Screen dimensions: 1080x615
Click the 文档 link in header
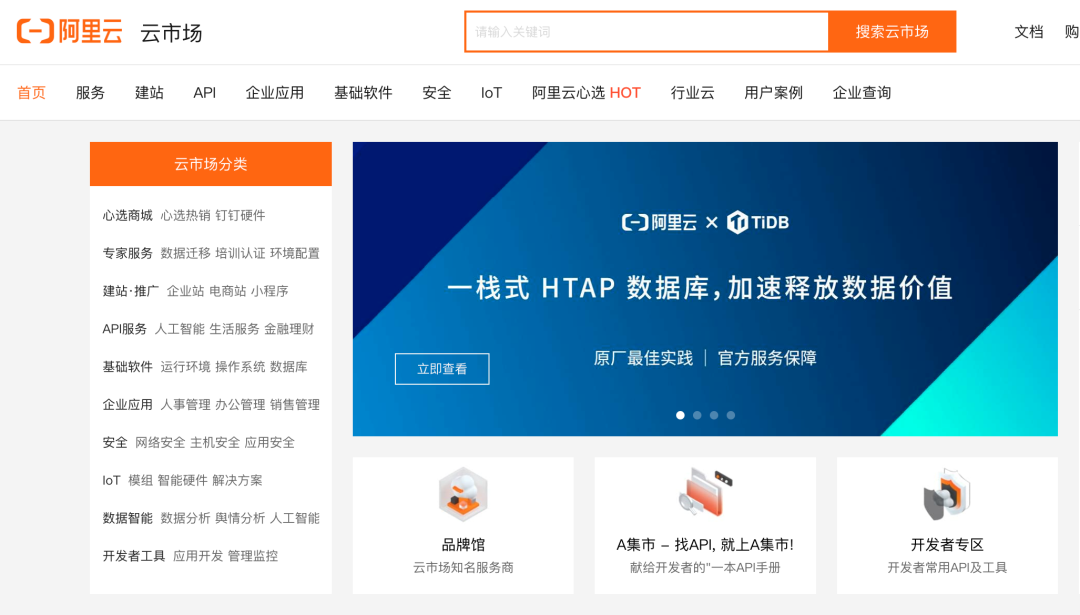click(1029, 32)
